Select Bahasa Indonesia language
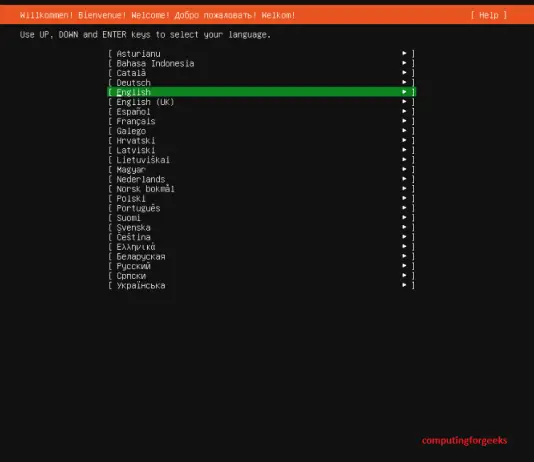The image size is (534, 462). (262, 63)
